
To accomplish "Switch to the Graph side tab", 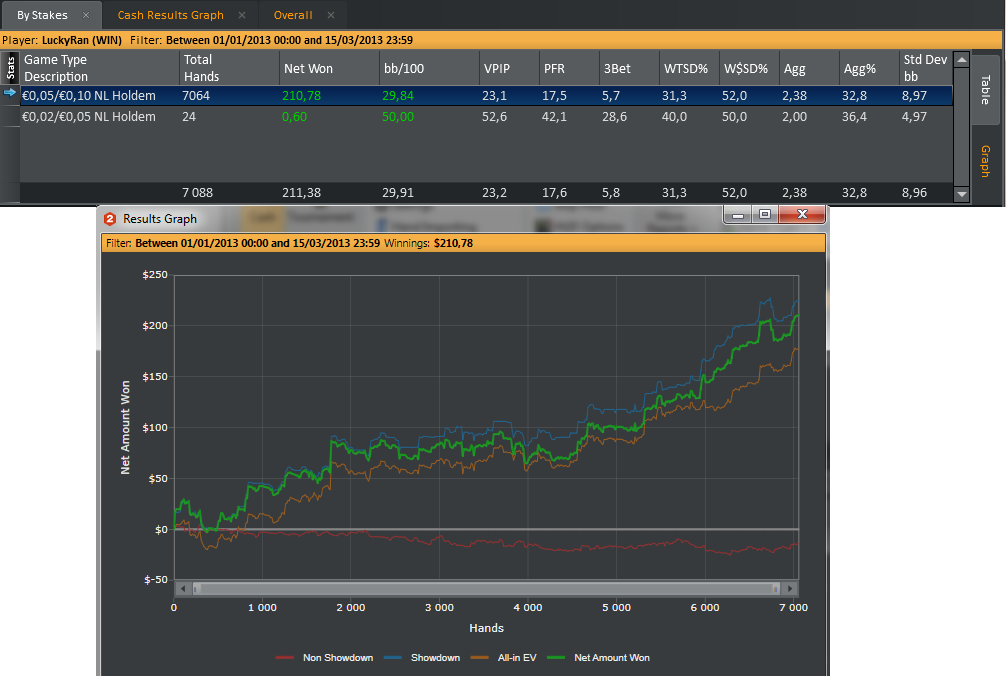I will [985, 161].
